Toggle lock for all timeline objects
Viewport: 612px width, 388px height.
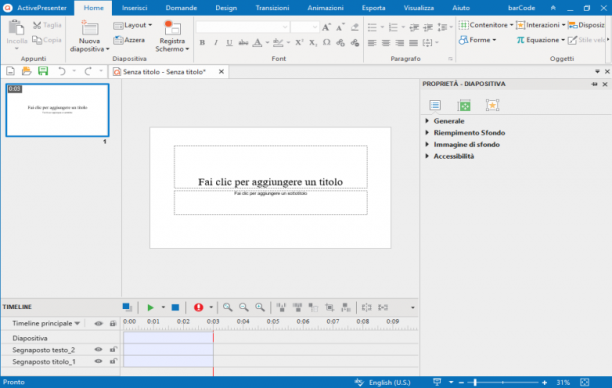click(x=113, y=323)
